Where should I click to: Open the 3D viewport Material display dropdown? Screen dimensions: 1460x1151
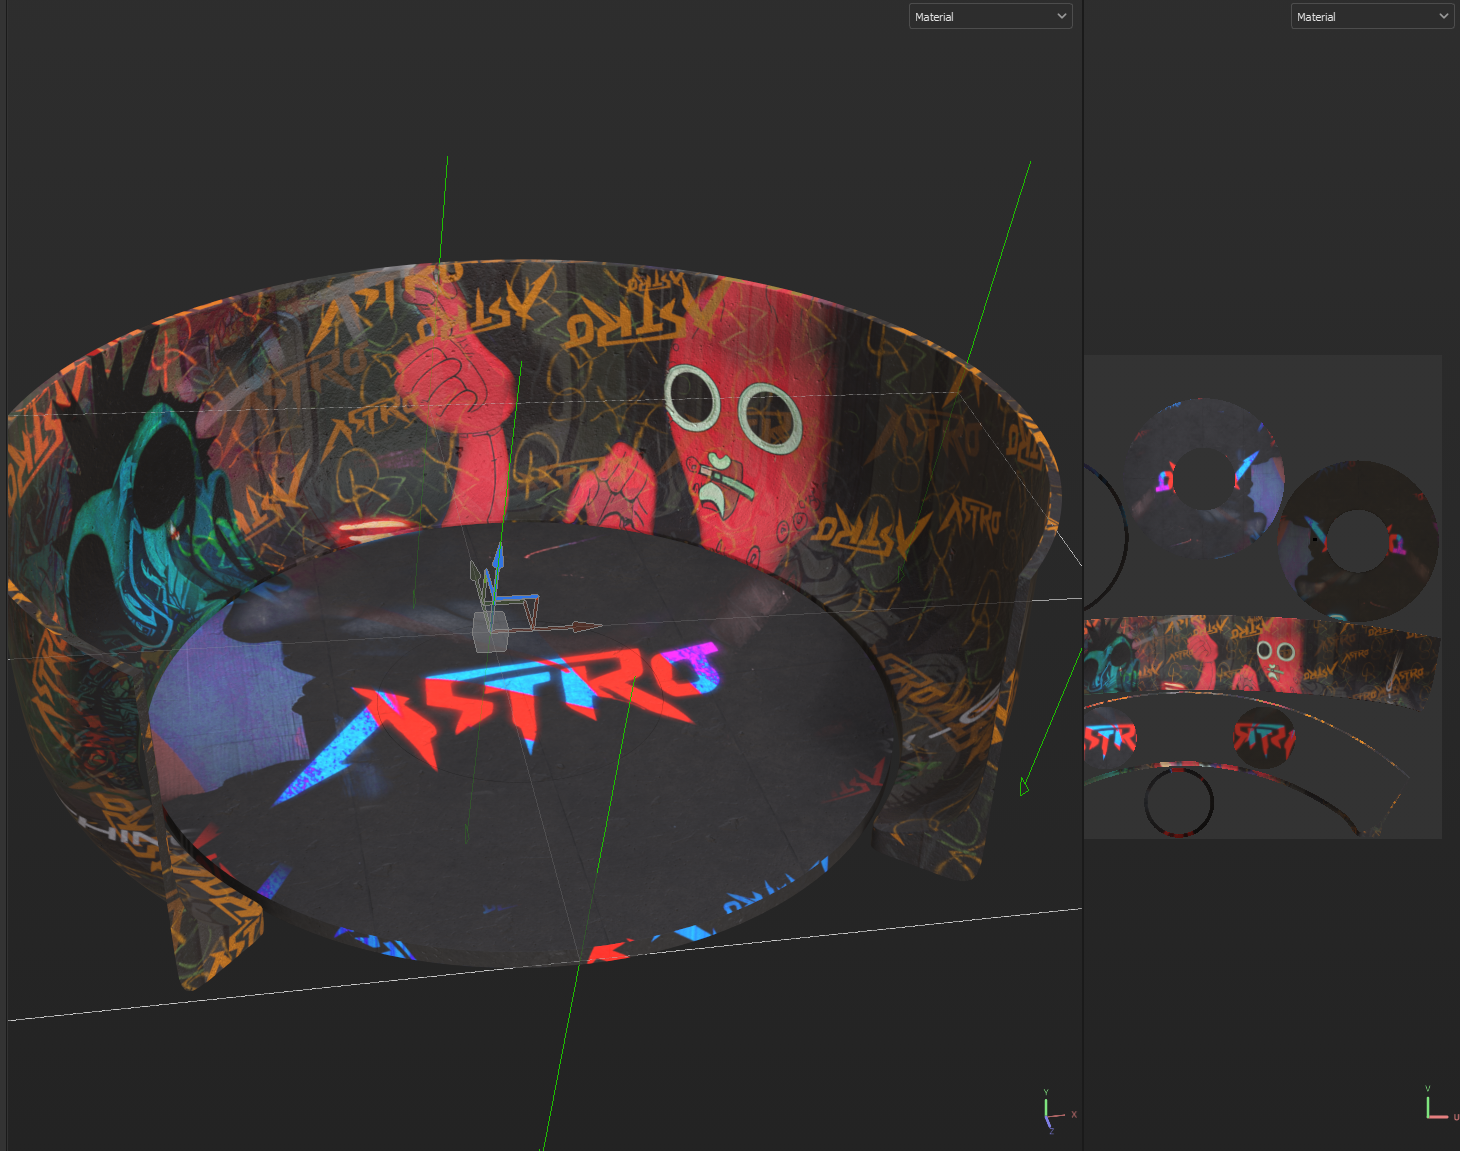[990, 16]
